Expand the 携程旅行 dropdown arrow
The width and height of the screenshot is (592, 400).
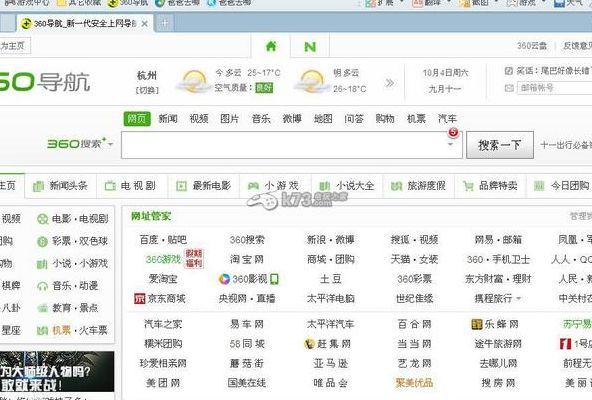coord(519,298)
